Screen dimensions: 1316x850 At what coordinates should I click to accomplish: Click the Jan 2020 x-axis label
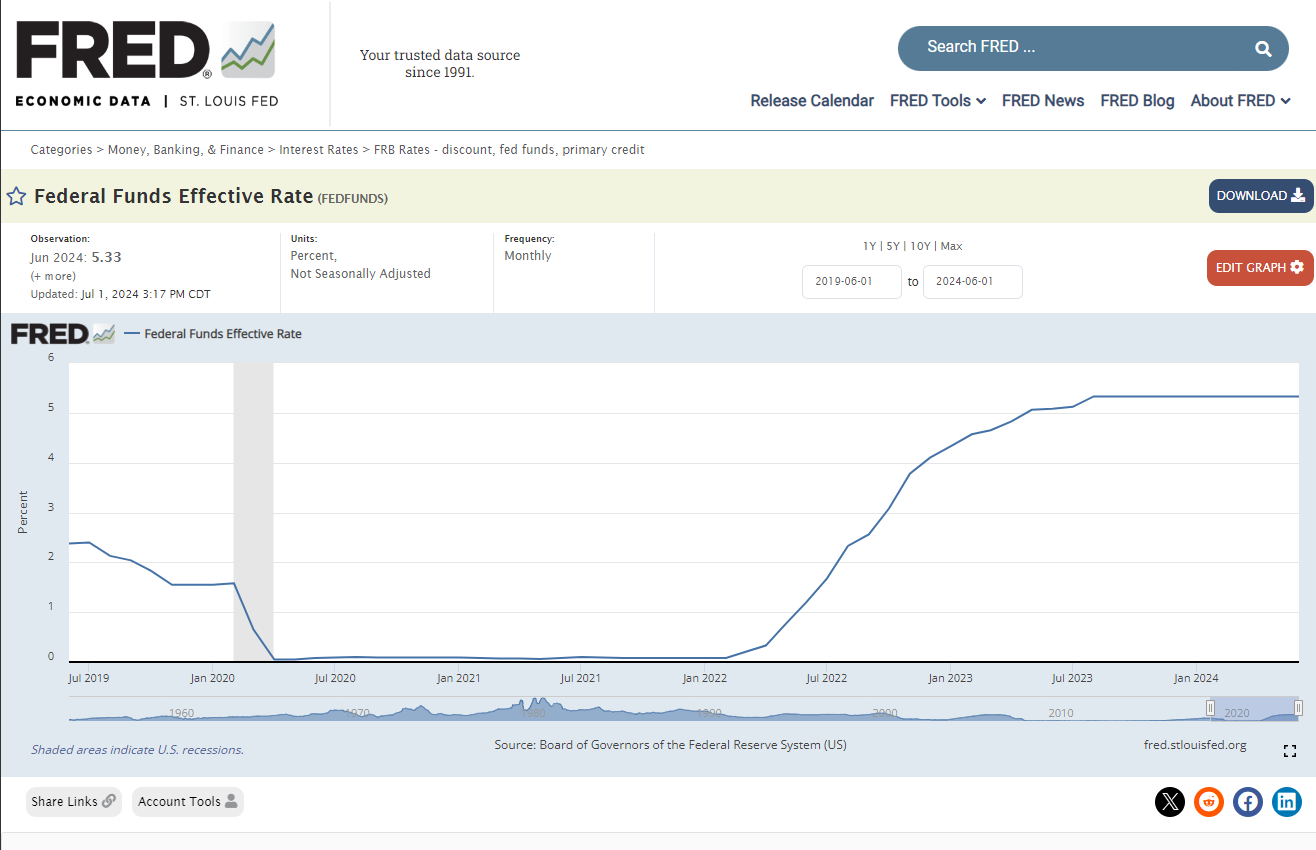[212, 678]
